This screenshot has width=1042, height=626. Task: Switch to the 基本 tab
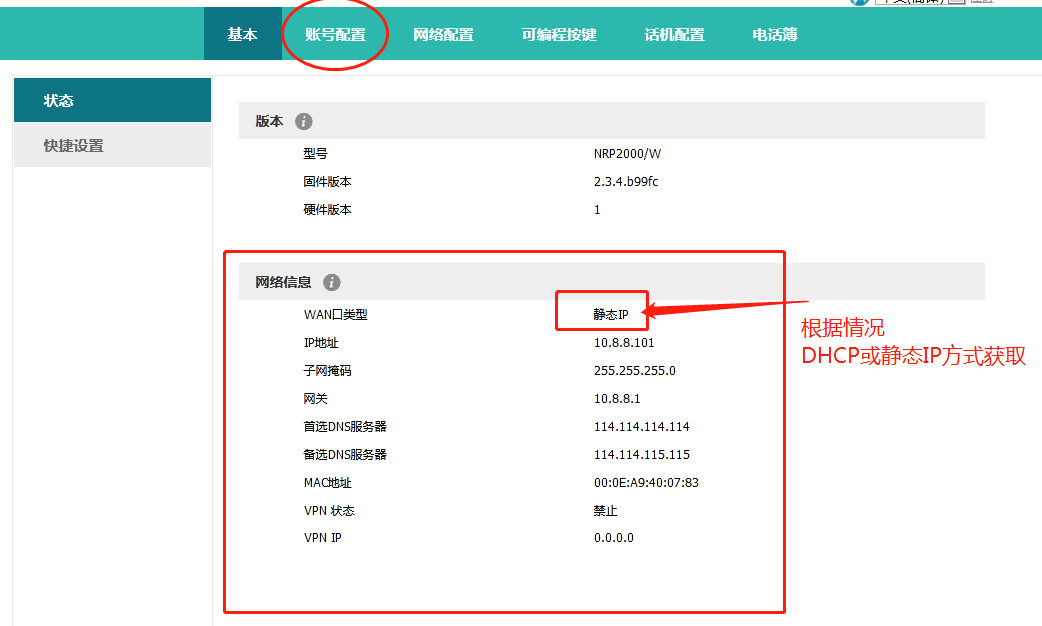[242, 34]
